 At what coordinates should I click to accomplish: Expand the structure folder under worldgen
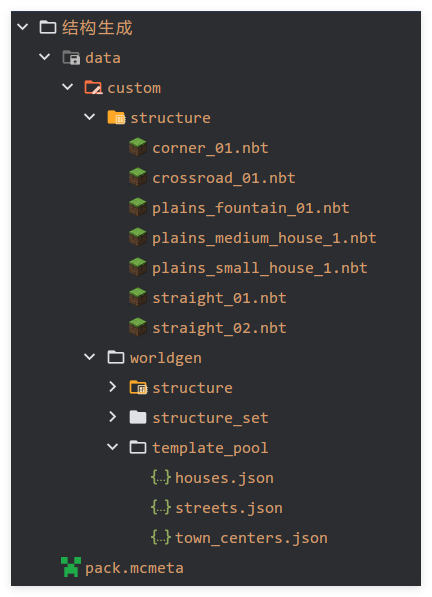[x=112, y=387]
